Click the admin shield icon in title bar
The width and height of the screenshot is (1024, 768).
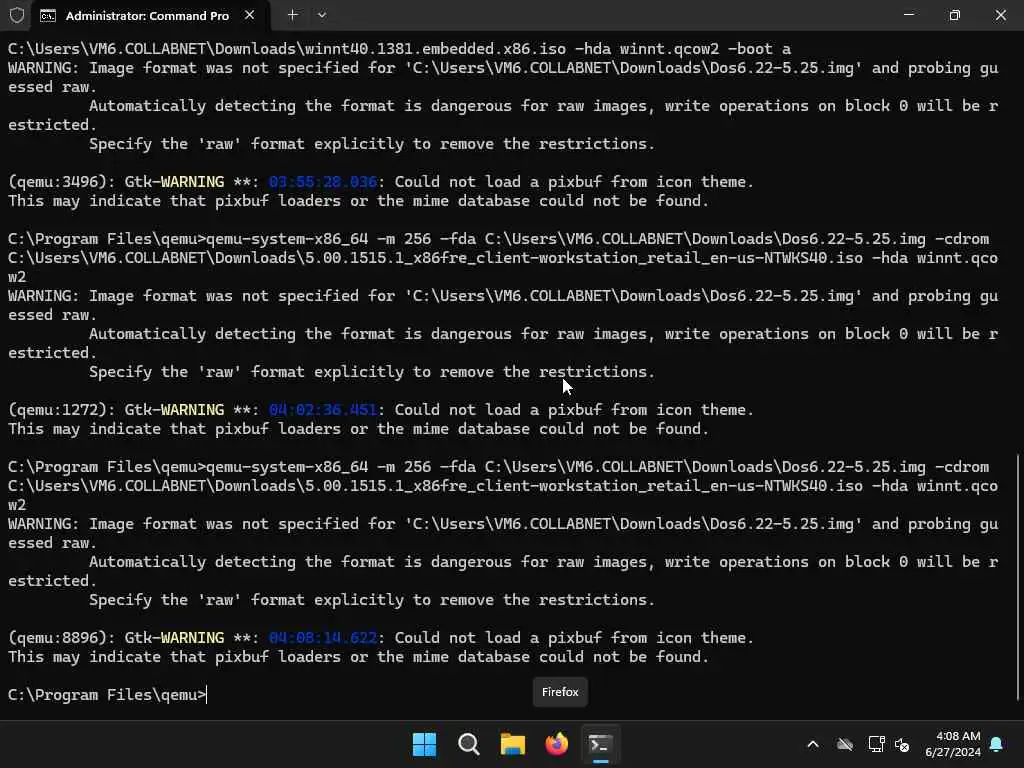[x=17, y=14]
